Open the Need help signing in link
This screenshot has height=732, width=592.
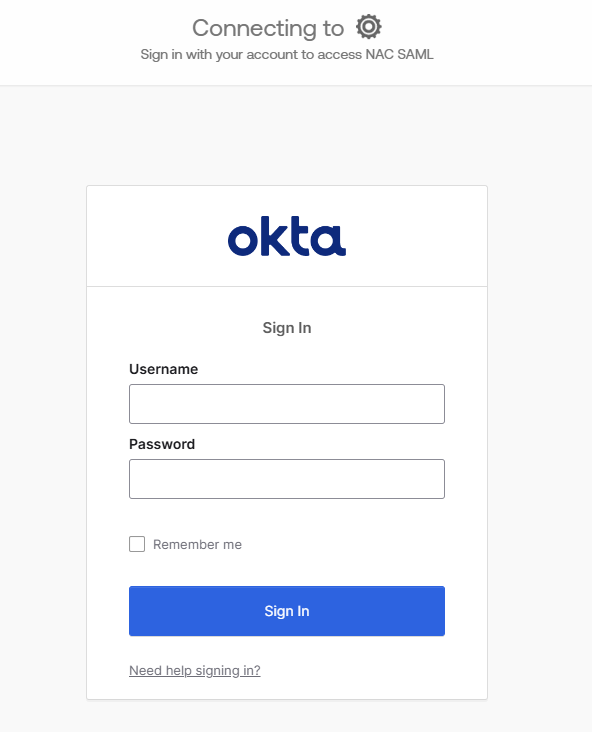click(x=195, y=670)
